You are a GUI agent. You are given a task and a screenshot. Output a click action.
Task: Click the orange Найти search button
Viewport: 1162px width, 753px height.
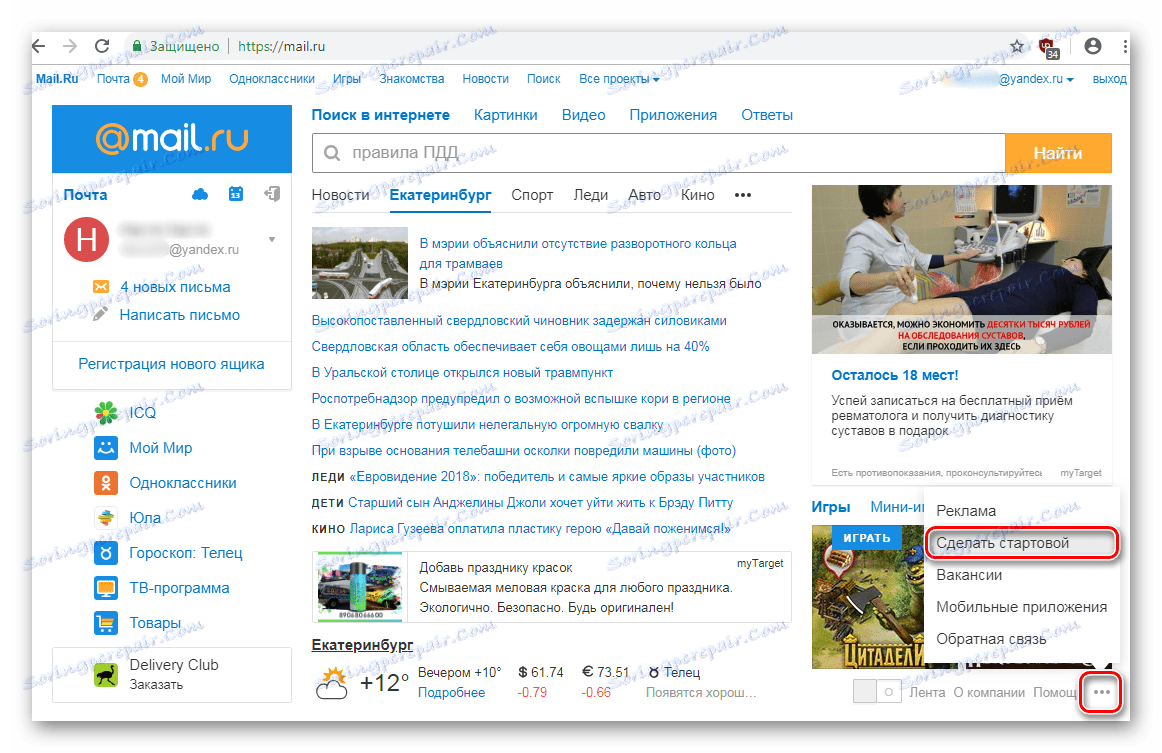point(1058,153)
